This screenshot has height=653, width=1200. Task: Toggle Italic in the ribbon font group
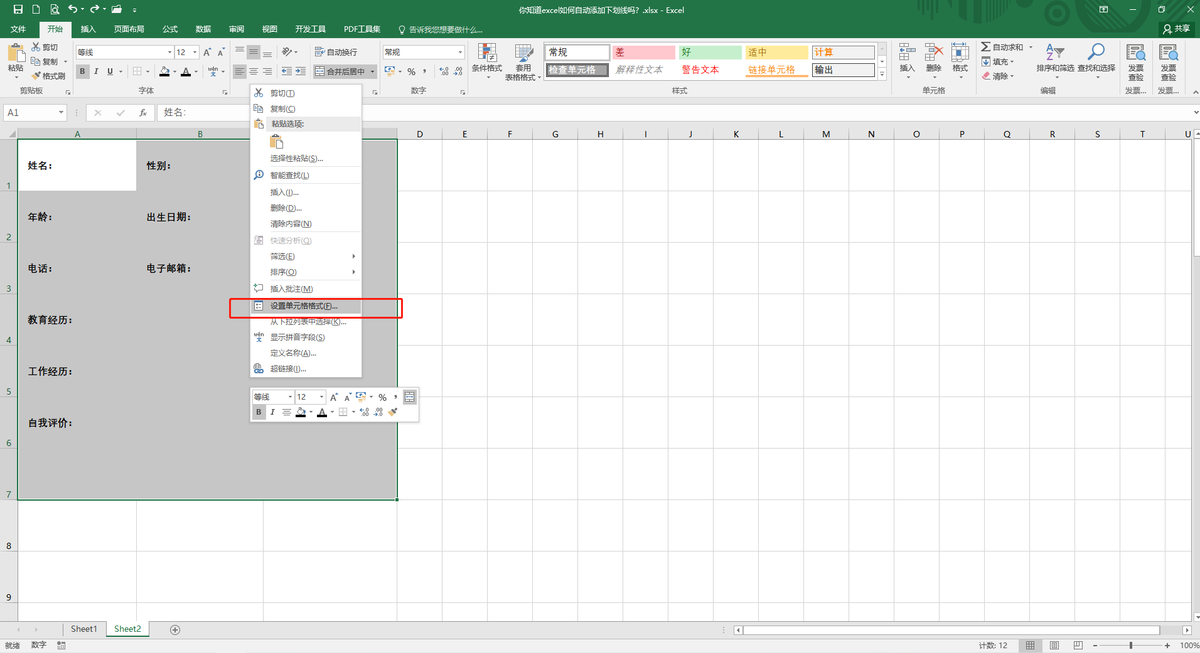[96, 71]
